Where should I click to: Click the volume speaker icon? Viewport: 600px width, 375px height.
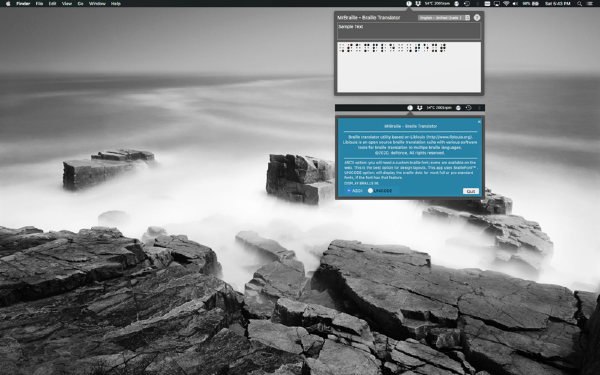(x=515, y=3)
